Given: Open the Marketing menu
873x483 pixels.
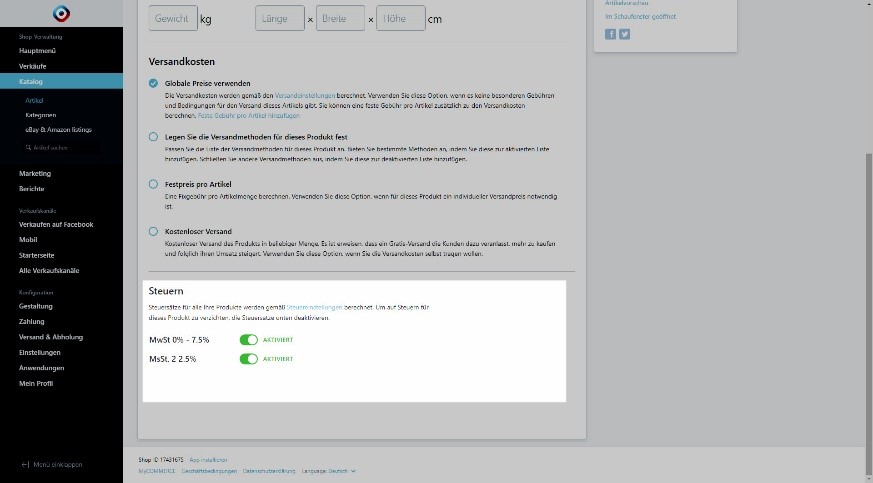Looking at the screenshot, I should (x=35, y=173).
